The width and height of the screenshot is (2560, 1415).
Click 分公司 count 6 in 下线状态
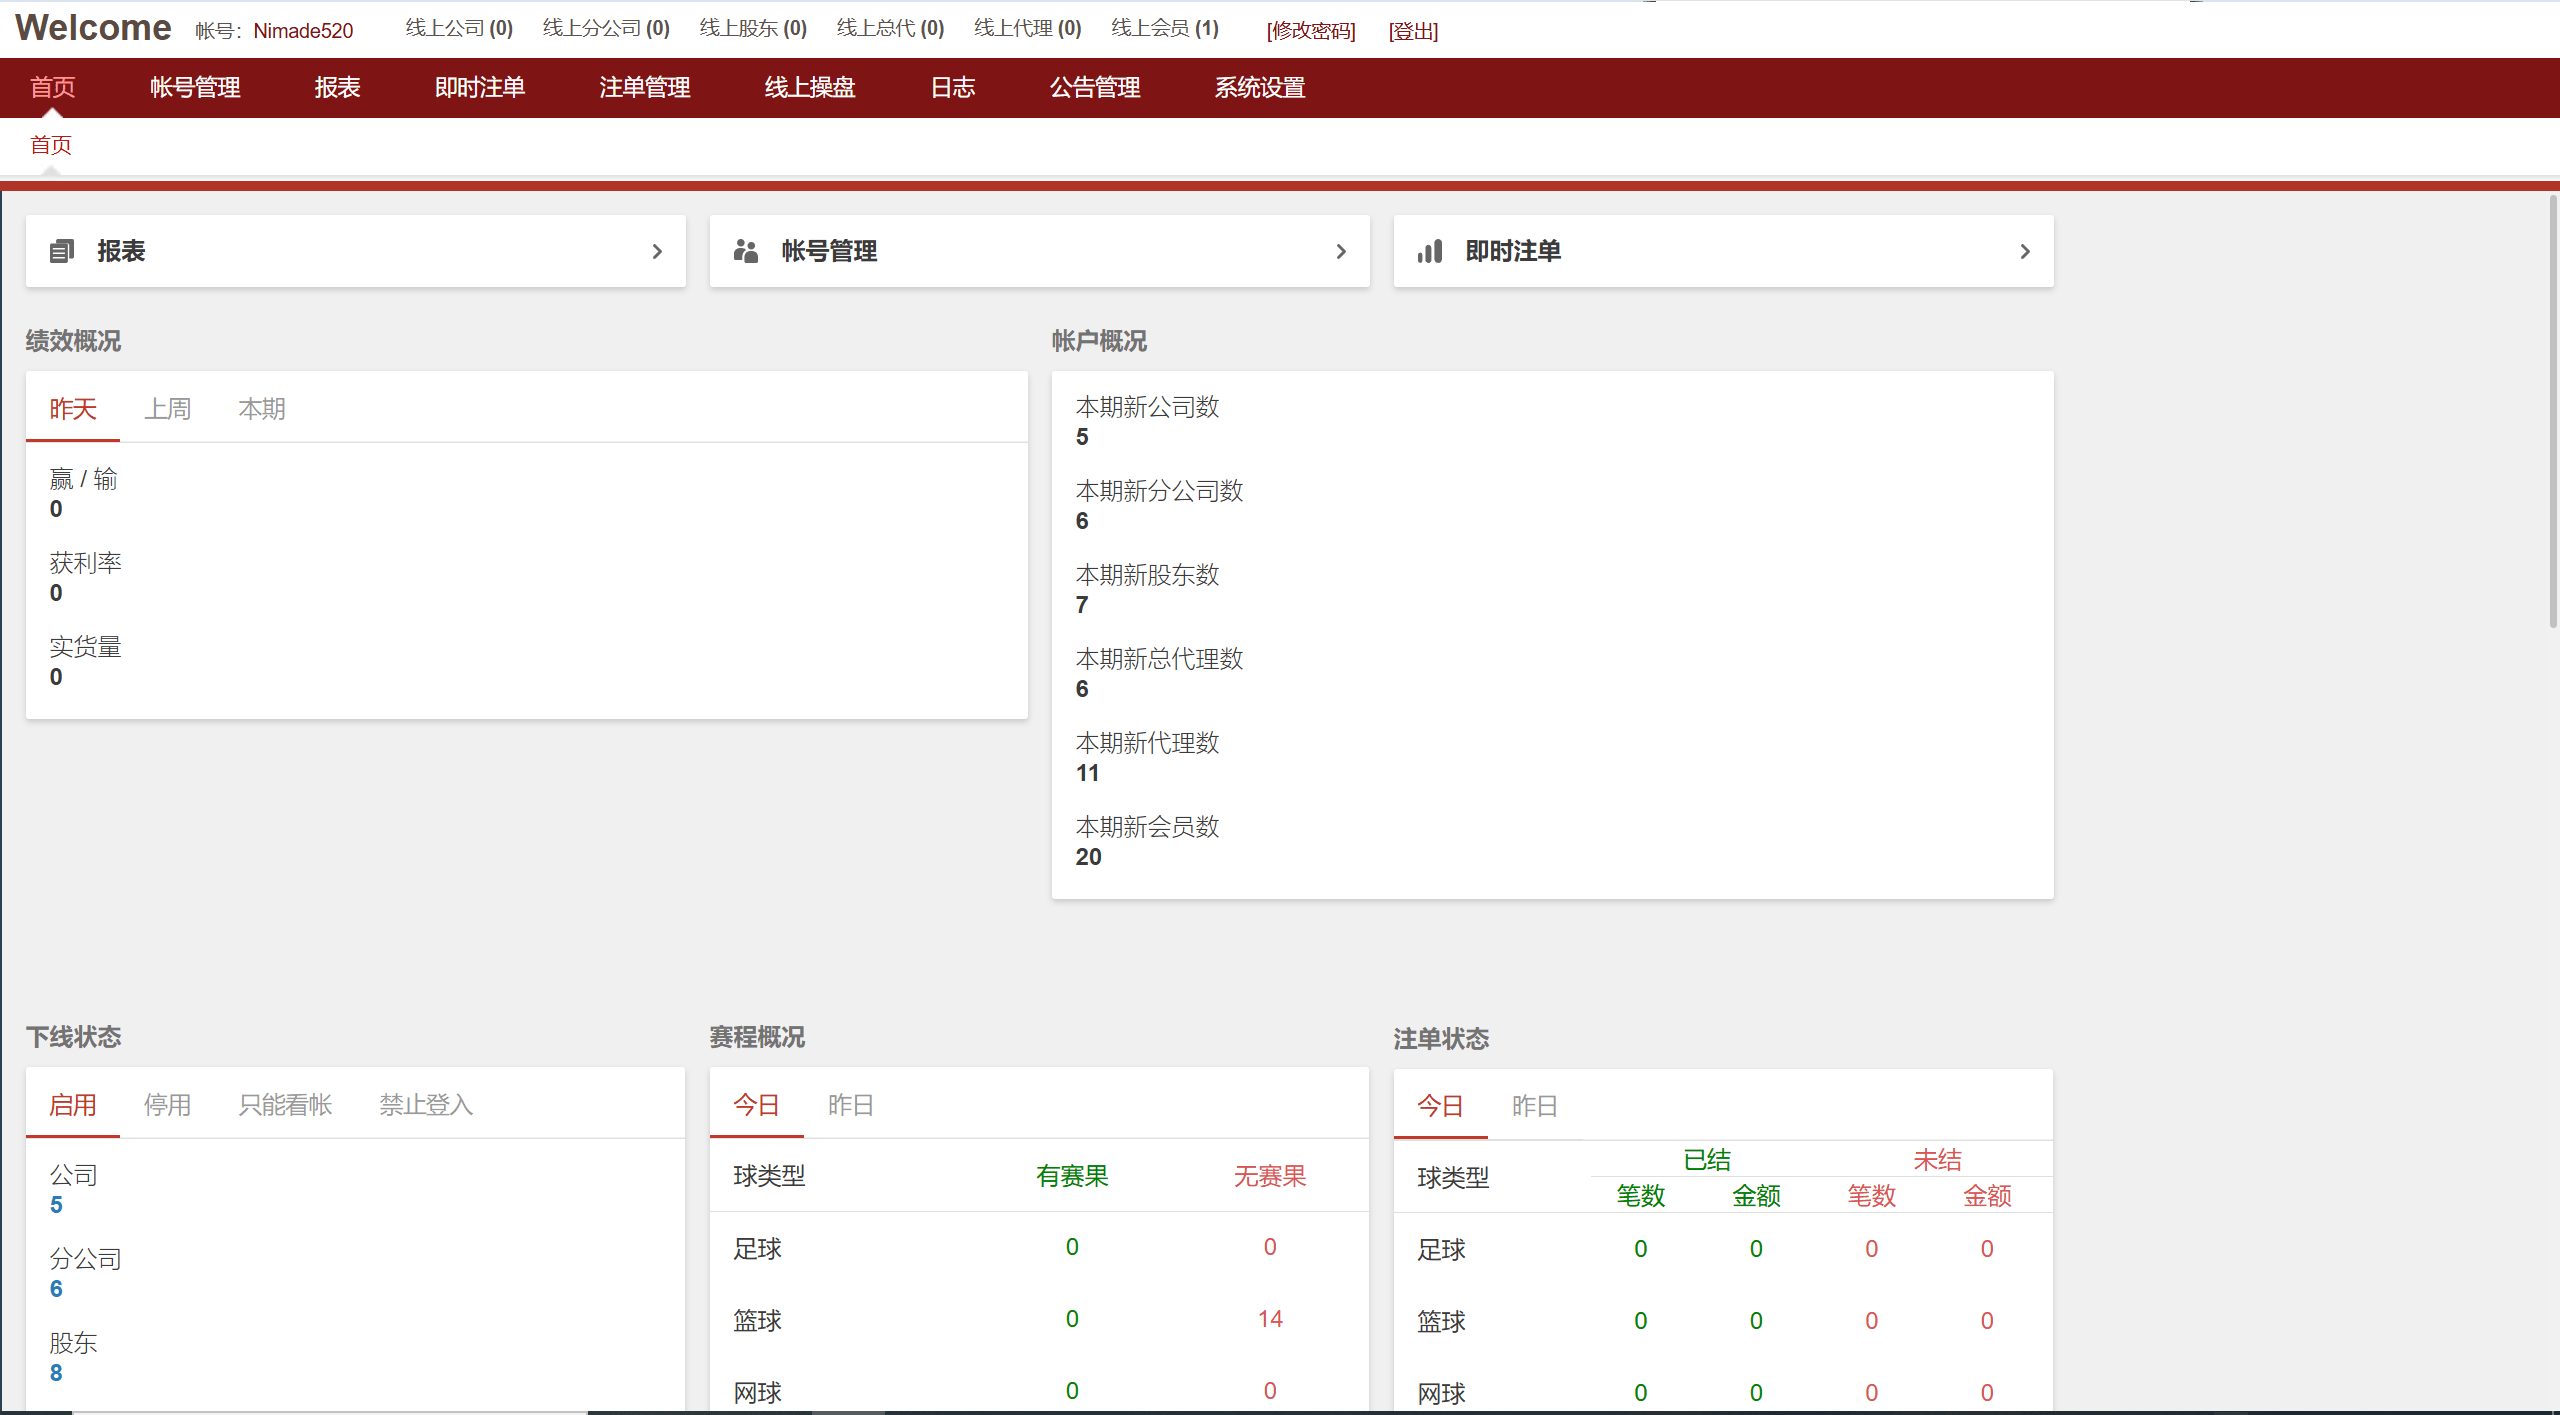click(x=56, y=1289)
